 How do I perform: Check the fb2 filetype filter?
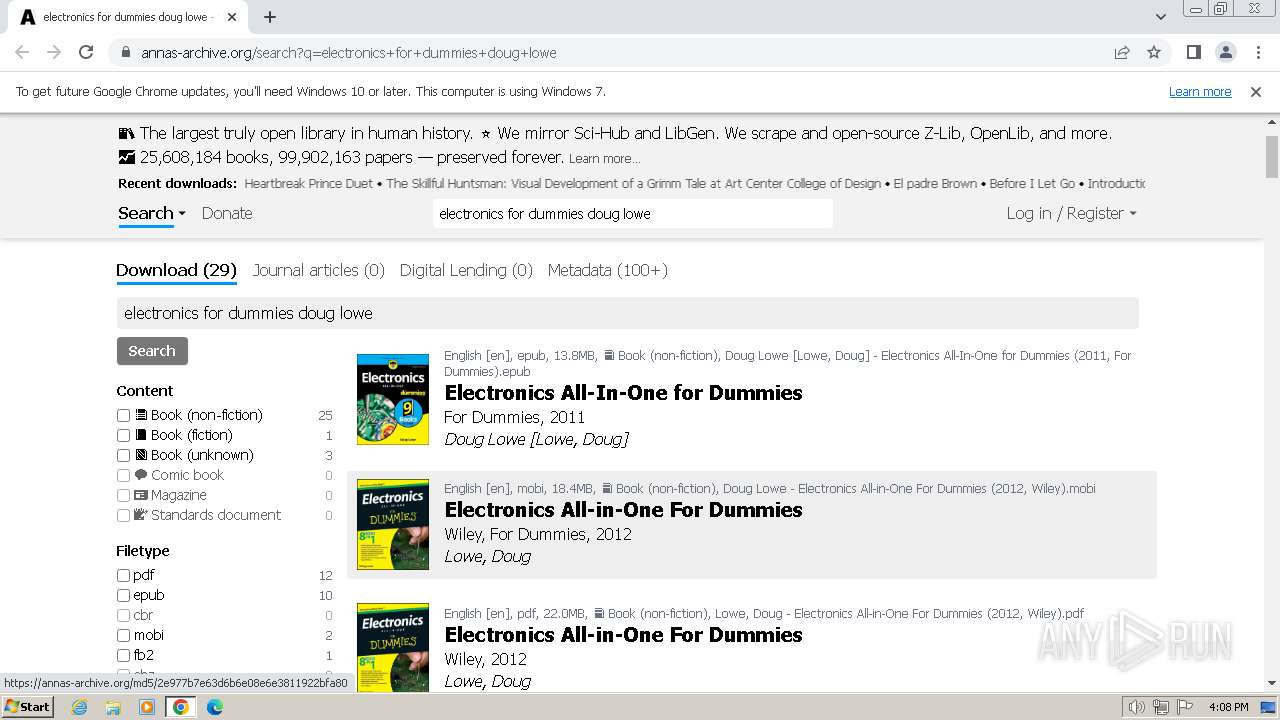click(123, 655)
